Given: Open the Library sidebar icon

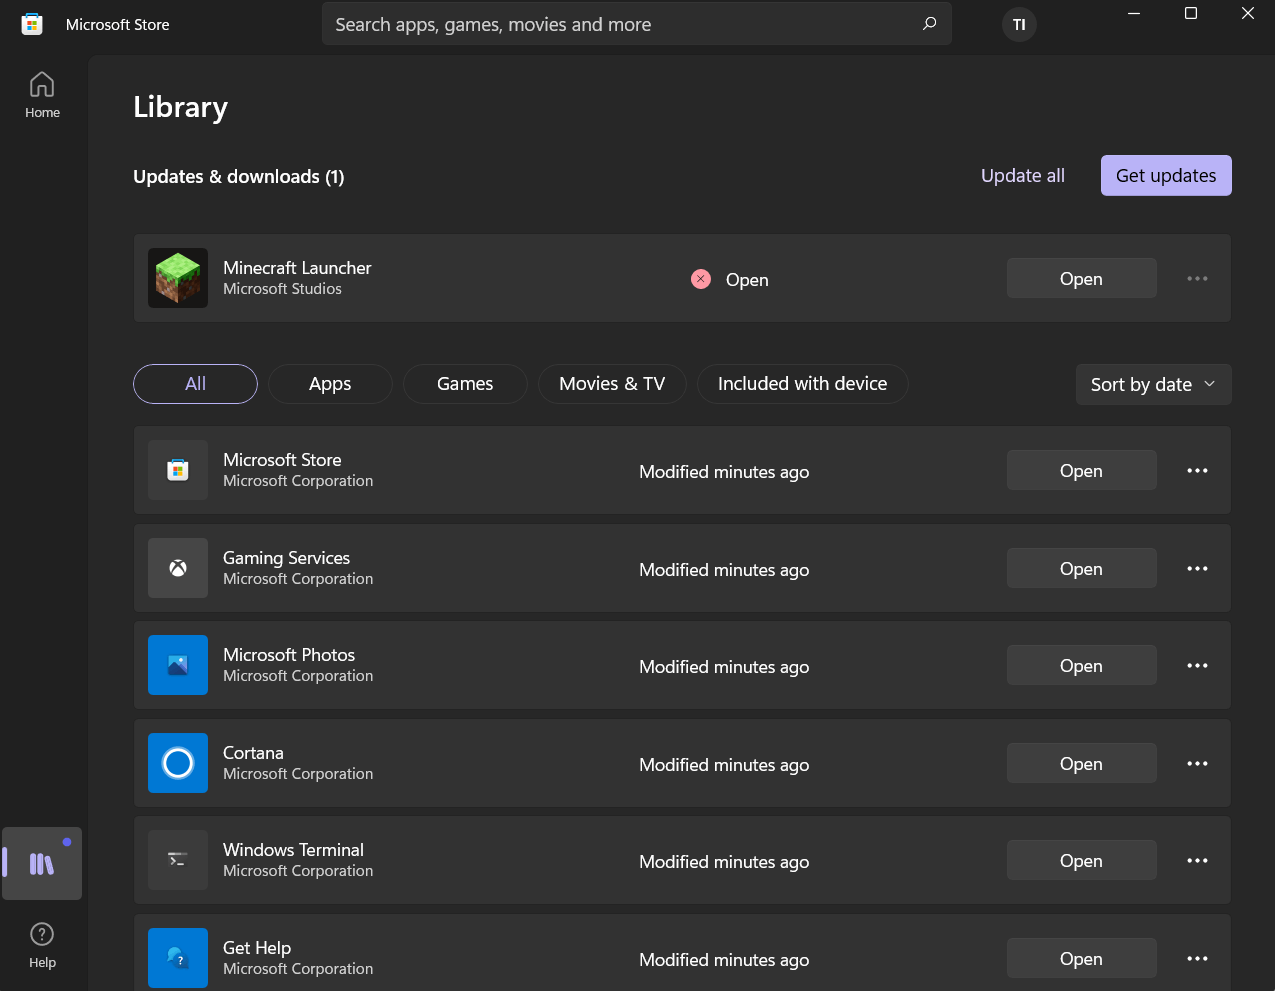Looking at the screenshot, I should tap(42, 864).
